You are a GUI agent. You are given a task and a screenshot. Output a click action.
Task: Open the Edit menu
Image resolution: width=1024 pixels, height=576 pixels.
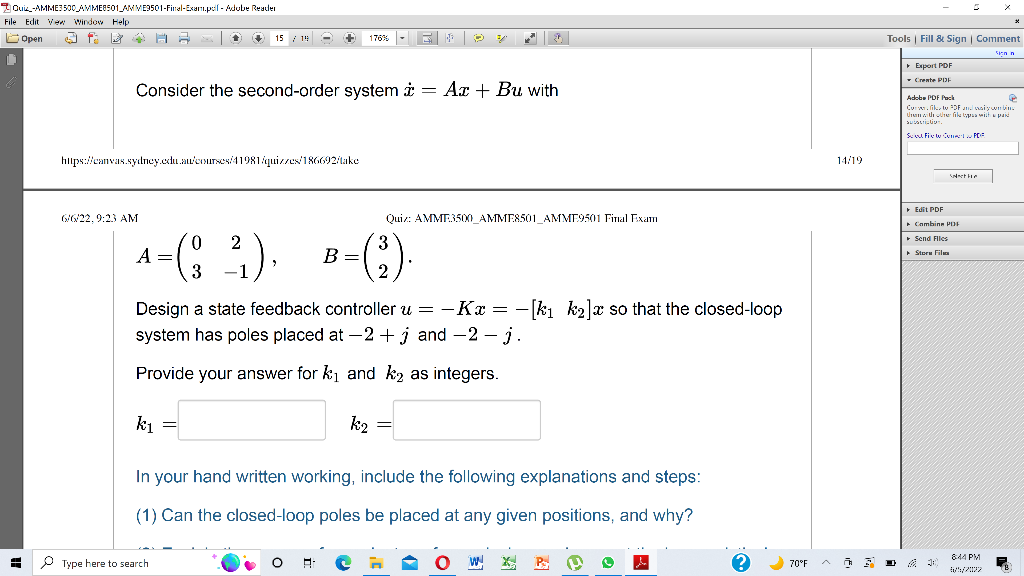32,22
